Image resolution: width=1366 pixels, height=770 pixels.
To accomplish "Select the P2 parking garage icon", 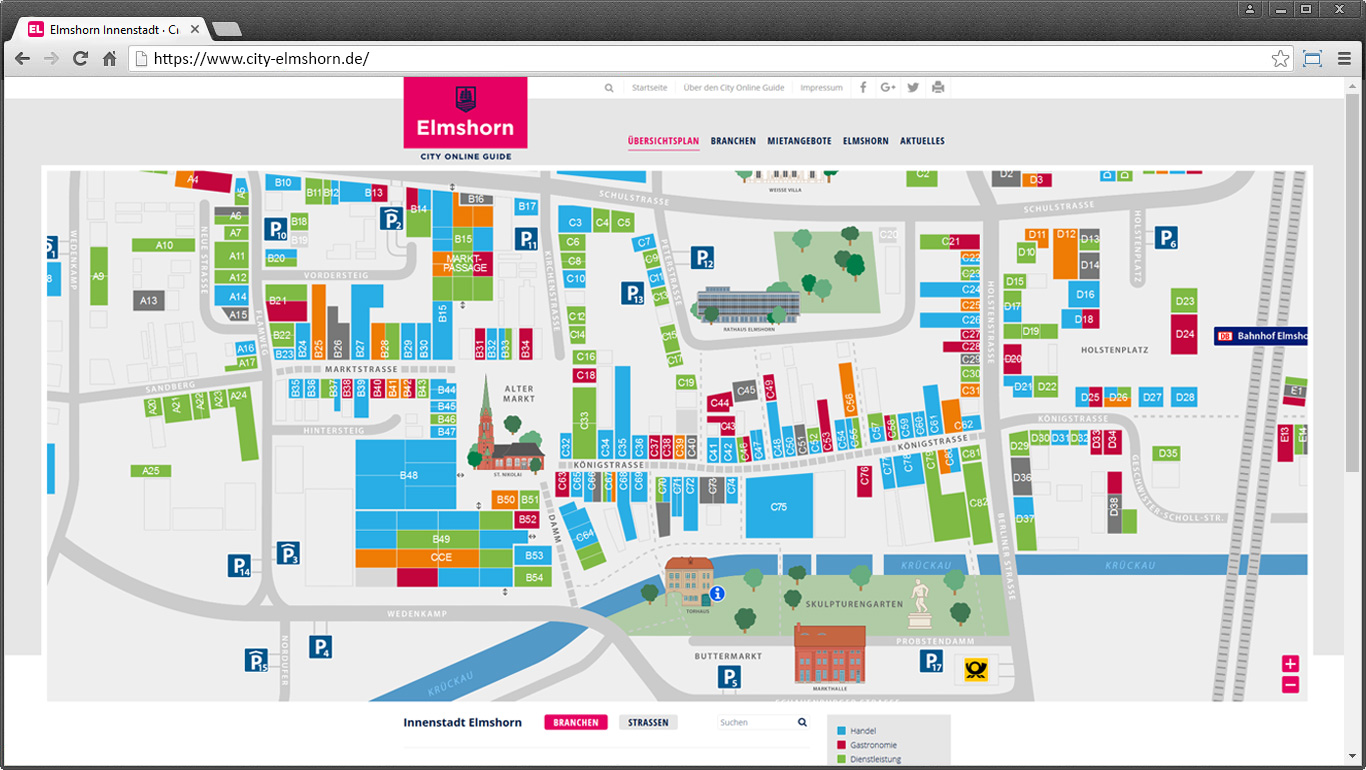I will tap(392, 219).
